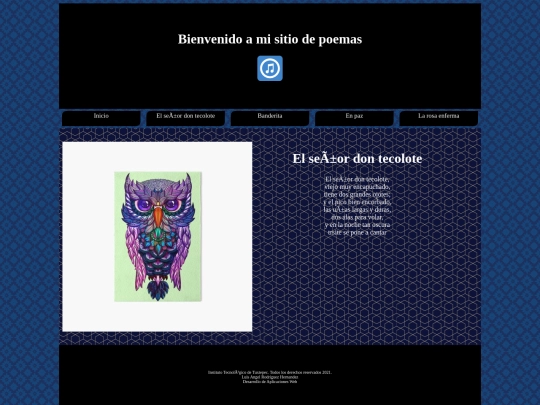Screen dimensions: 540x405
Task: Click the line 'y en la noche tan oscura'
Action: coord(357,225)
